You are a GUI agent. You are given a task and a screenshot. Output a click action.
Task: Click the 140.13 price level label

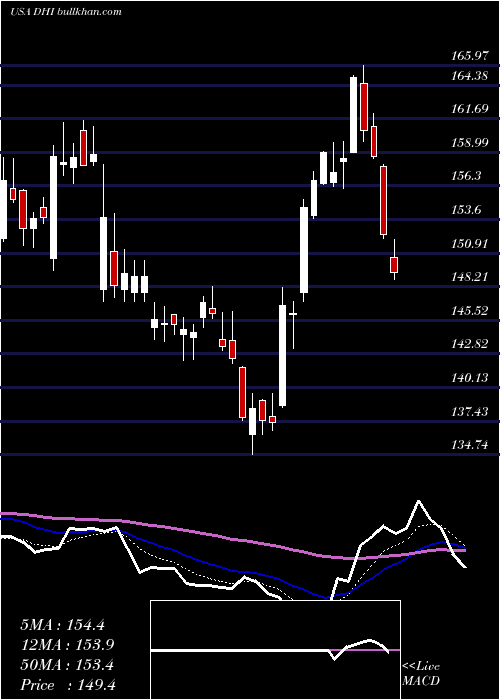(x=470, y=378)
